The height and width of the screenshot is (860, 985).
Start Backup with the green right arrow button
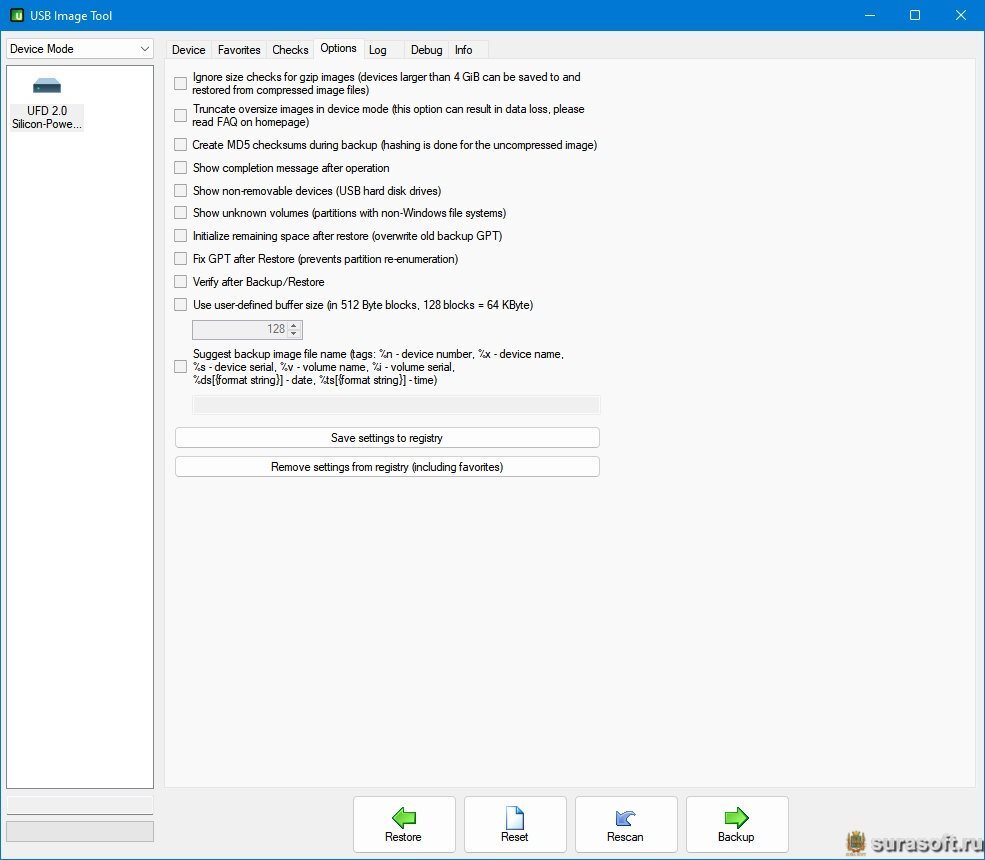point(737,824)
